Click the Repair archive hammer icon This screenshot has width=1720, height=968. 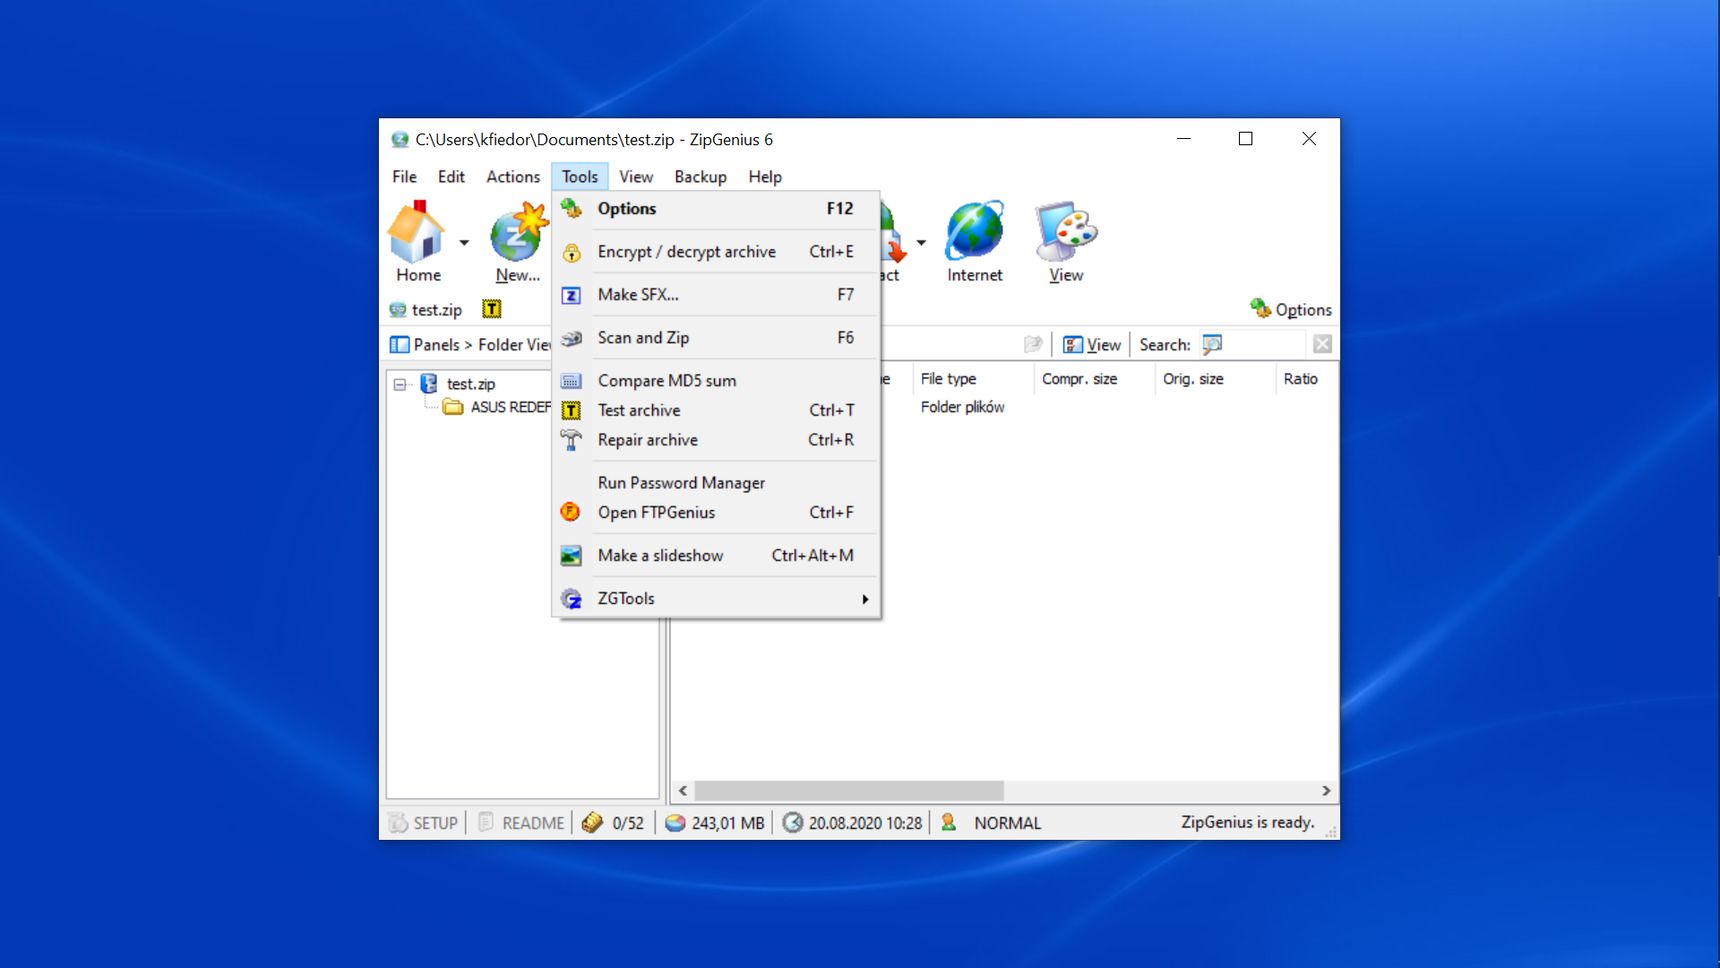571,440
